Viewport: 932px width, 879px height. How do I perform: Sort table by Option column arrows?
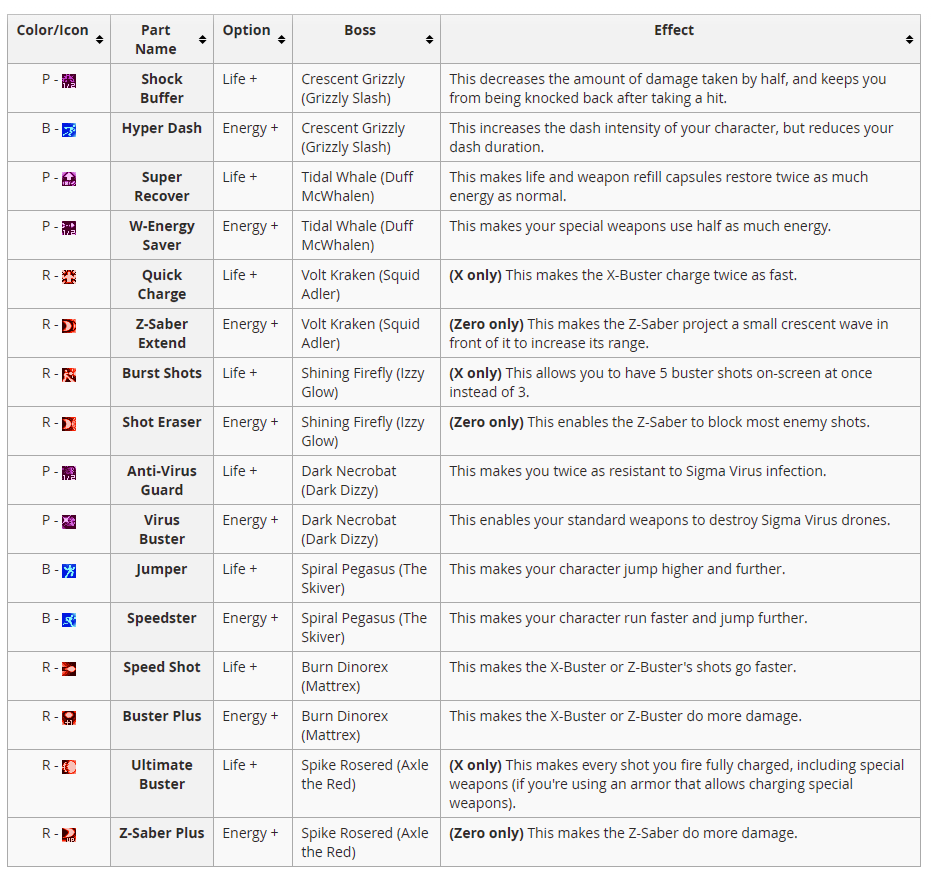point(282,40)
